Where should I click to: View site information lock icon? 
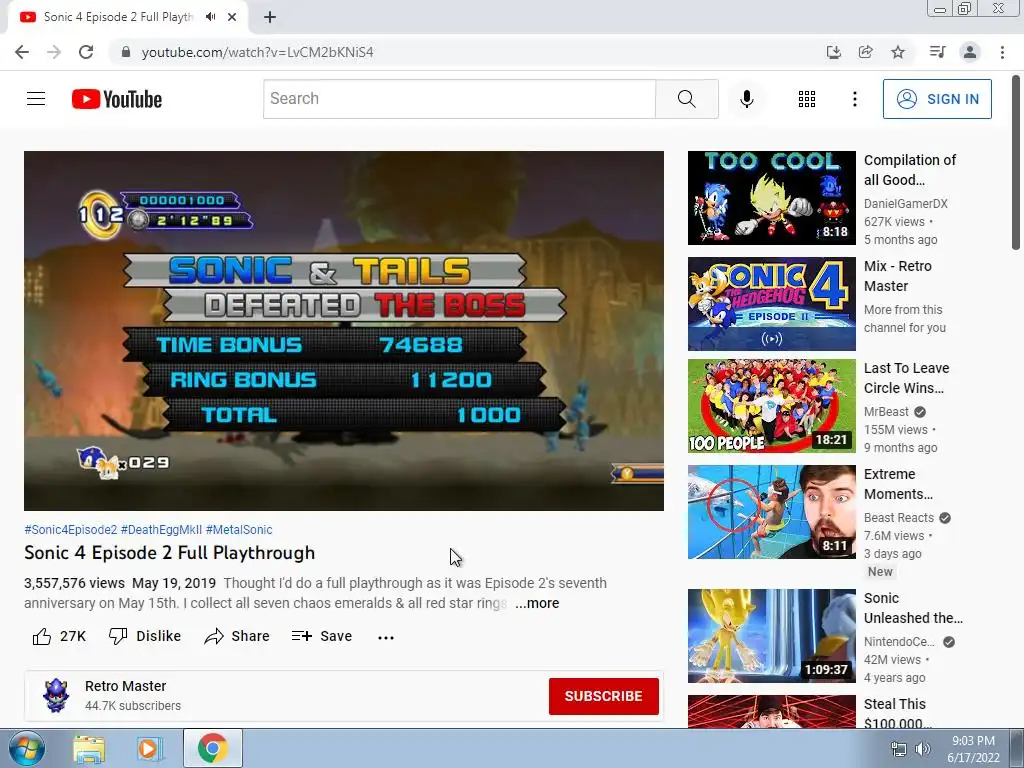tap(125, 52)
